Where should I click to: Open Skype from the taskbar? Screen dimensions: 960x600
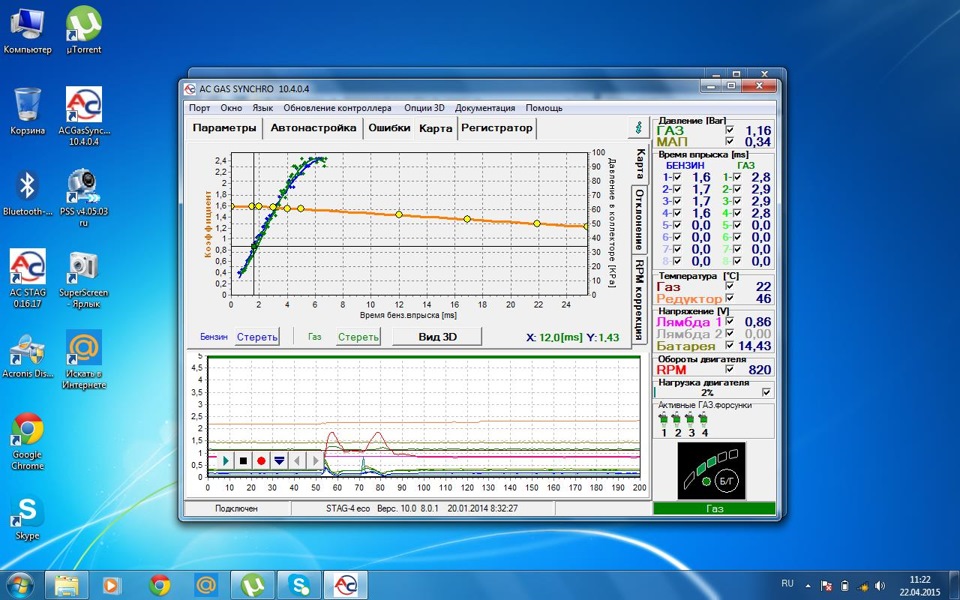(299, 585)
